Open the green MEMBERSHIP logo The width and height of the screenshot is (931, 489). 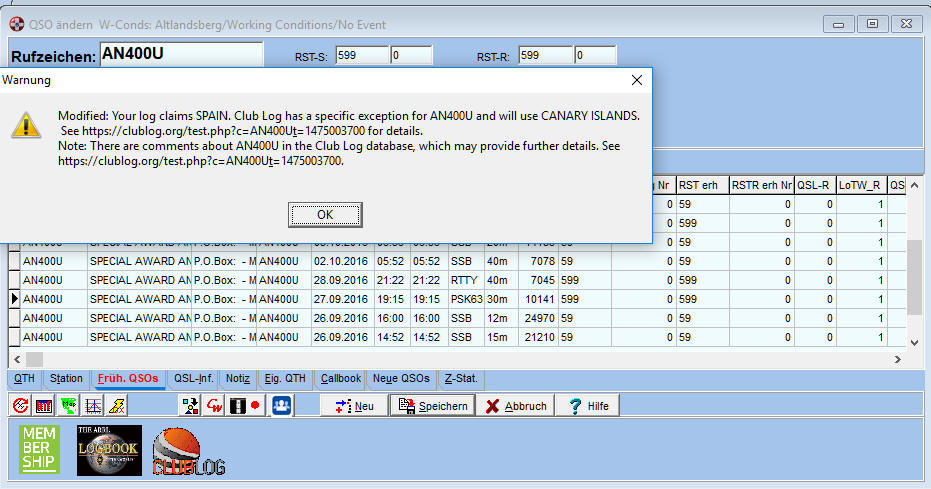coord(39,449)
